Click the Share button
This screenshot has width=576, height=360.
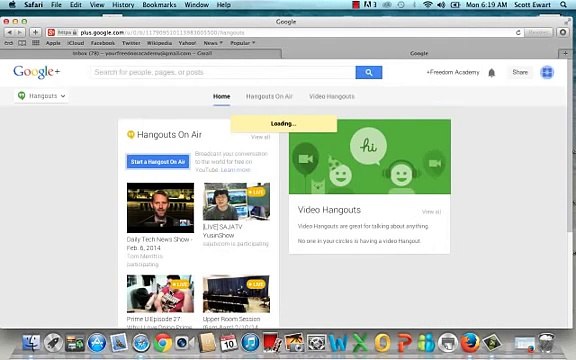pos(520,72)
